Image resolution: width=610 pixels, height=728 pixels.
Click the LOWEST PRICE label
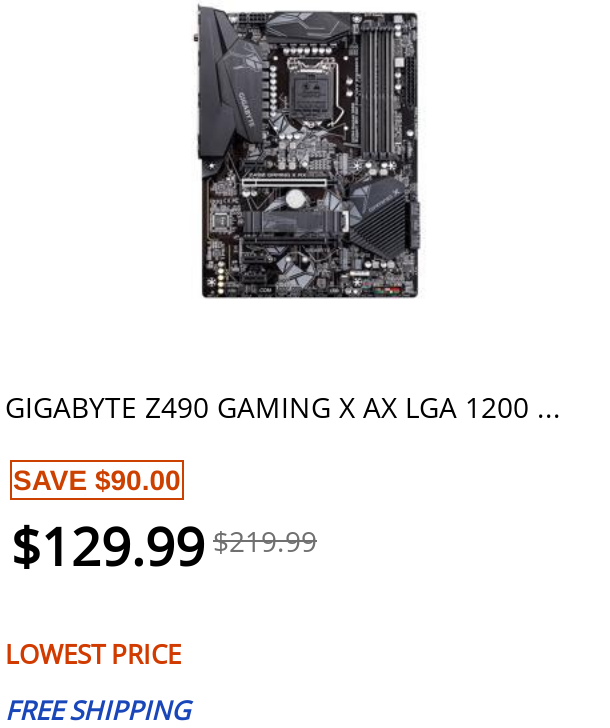94,654
